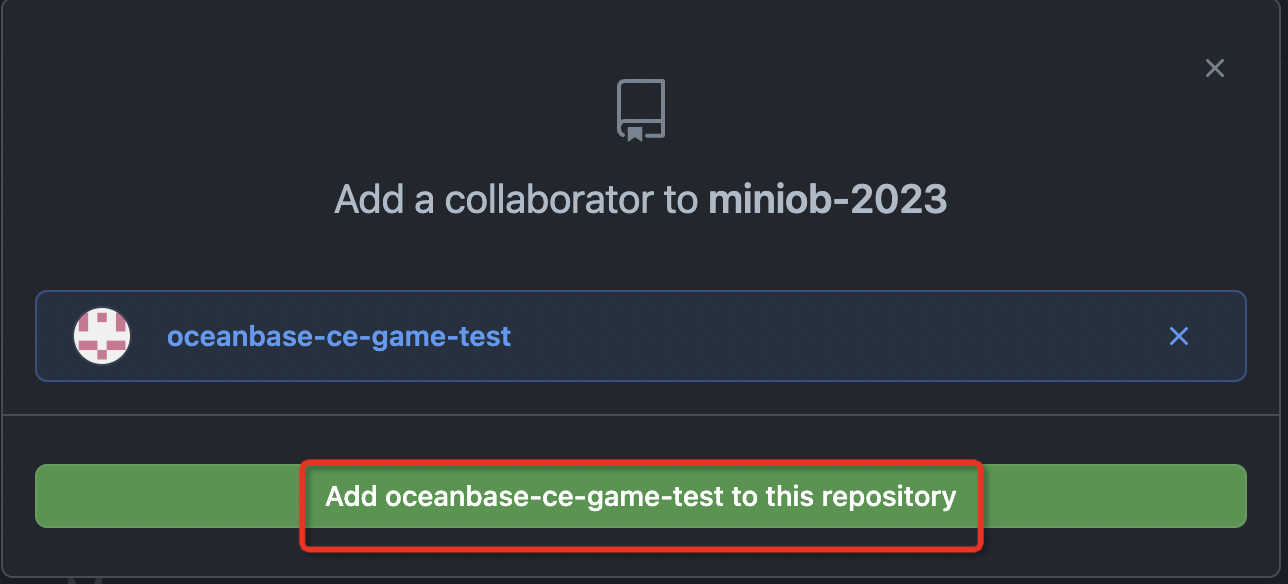Close the Add a collaborator dialog
1288x584 pixels.
pos(1214,68)
